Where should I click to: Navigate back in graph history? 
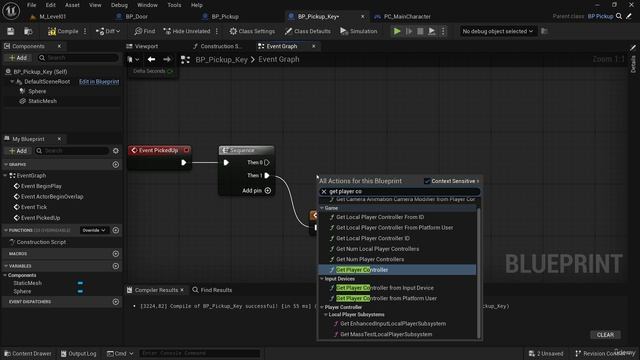pos(151,60)
